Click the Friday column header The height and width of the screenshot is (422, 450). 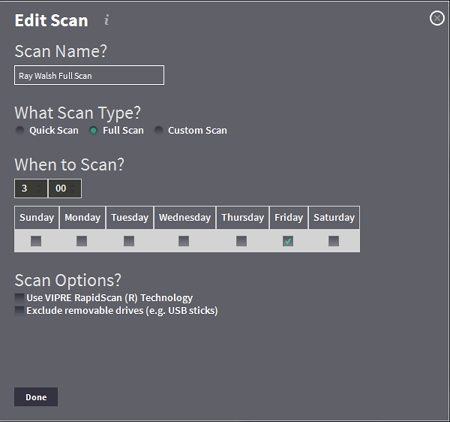click(x=289, y=218)
